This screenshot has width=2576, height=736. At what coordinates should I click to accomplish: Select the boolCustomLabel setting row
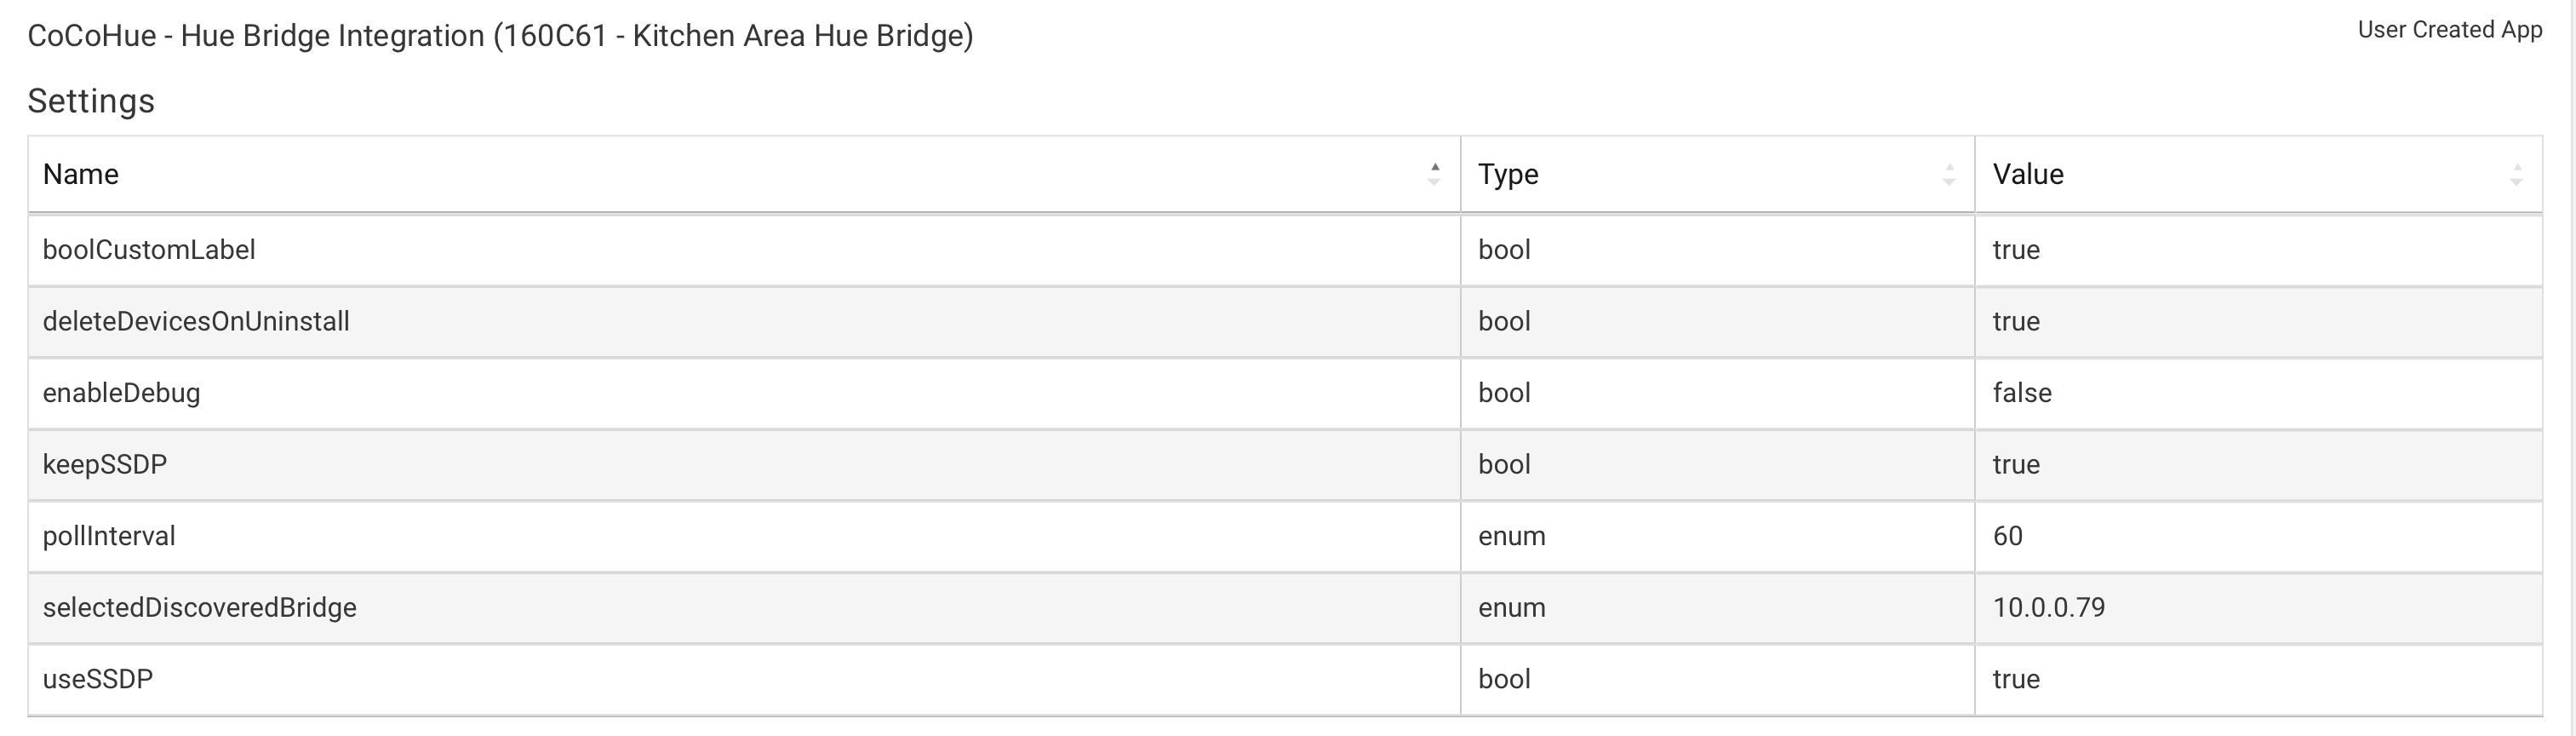tap(1285, 250)
